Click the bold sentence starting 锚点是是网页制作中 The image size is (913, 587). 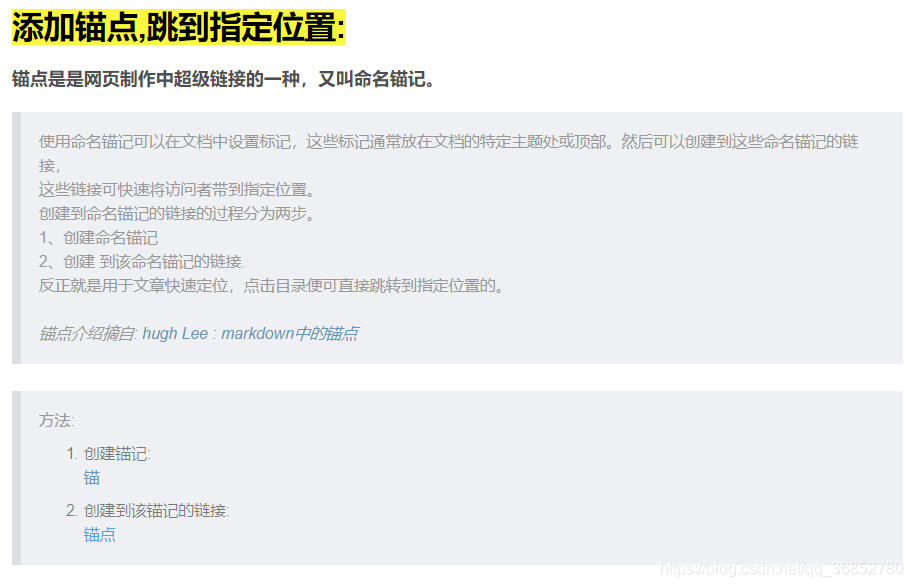tap(224, 79)
